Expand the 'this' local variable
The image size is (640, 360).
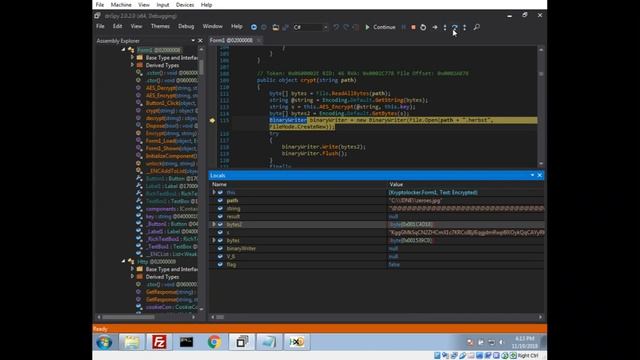click(214, 192)
